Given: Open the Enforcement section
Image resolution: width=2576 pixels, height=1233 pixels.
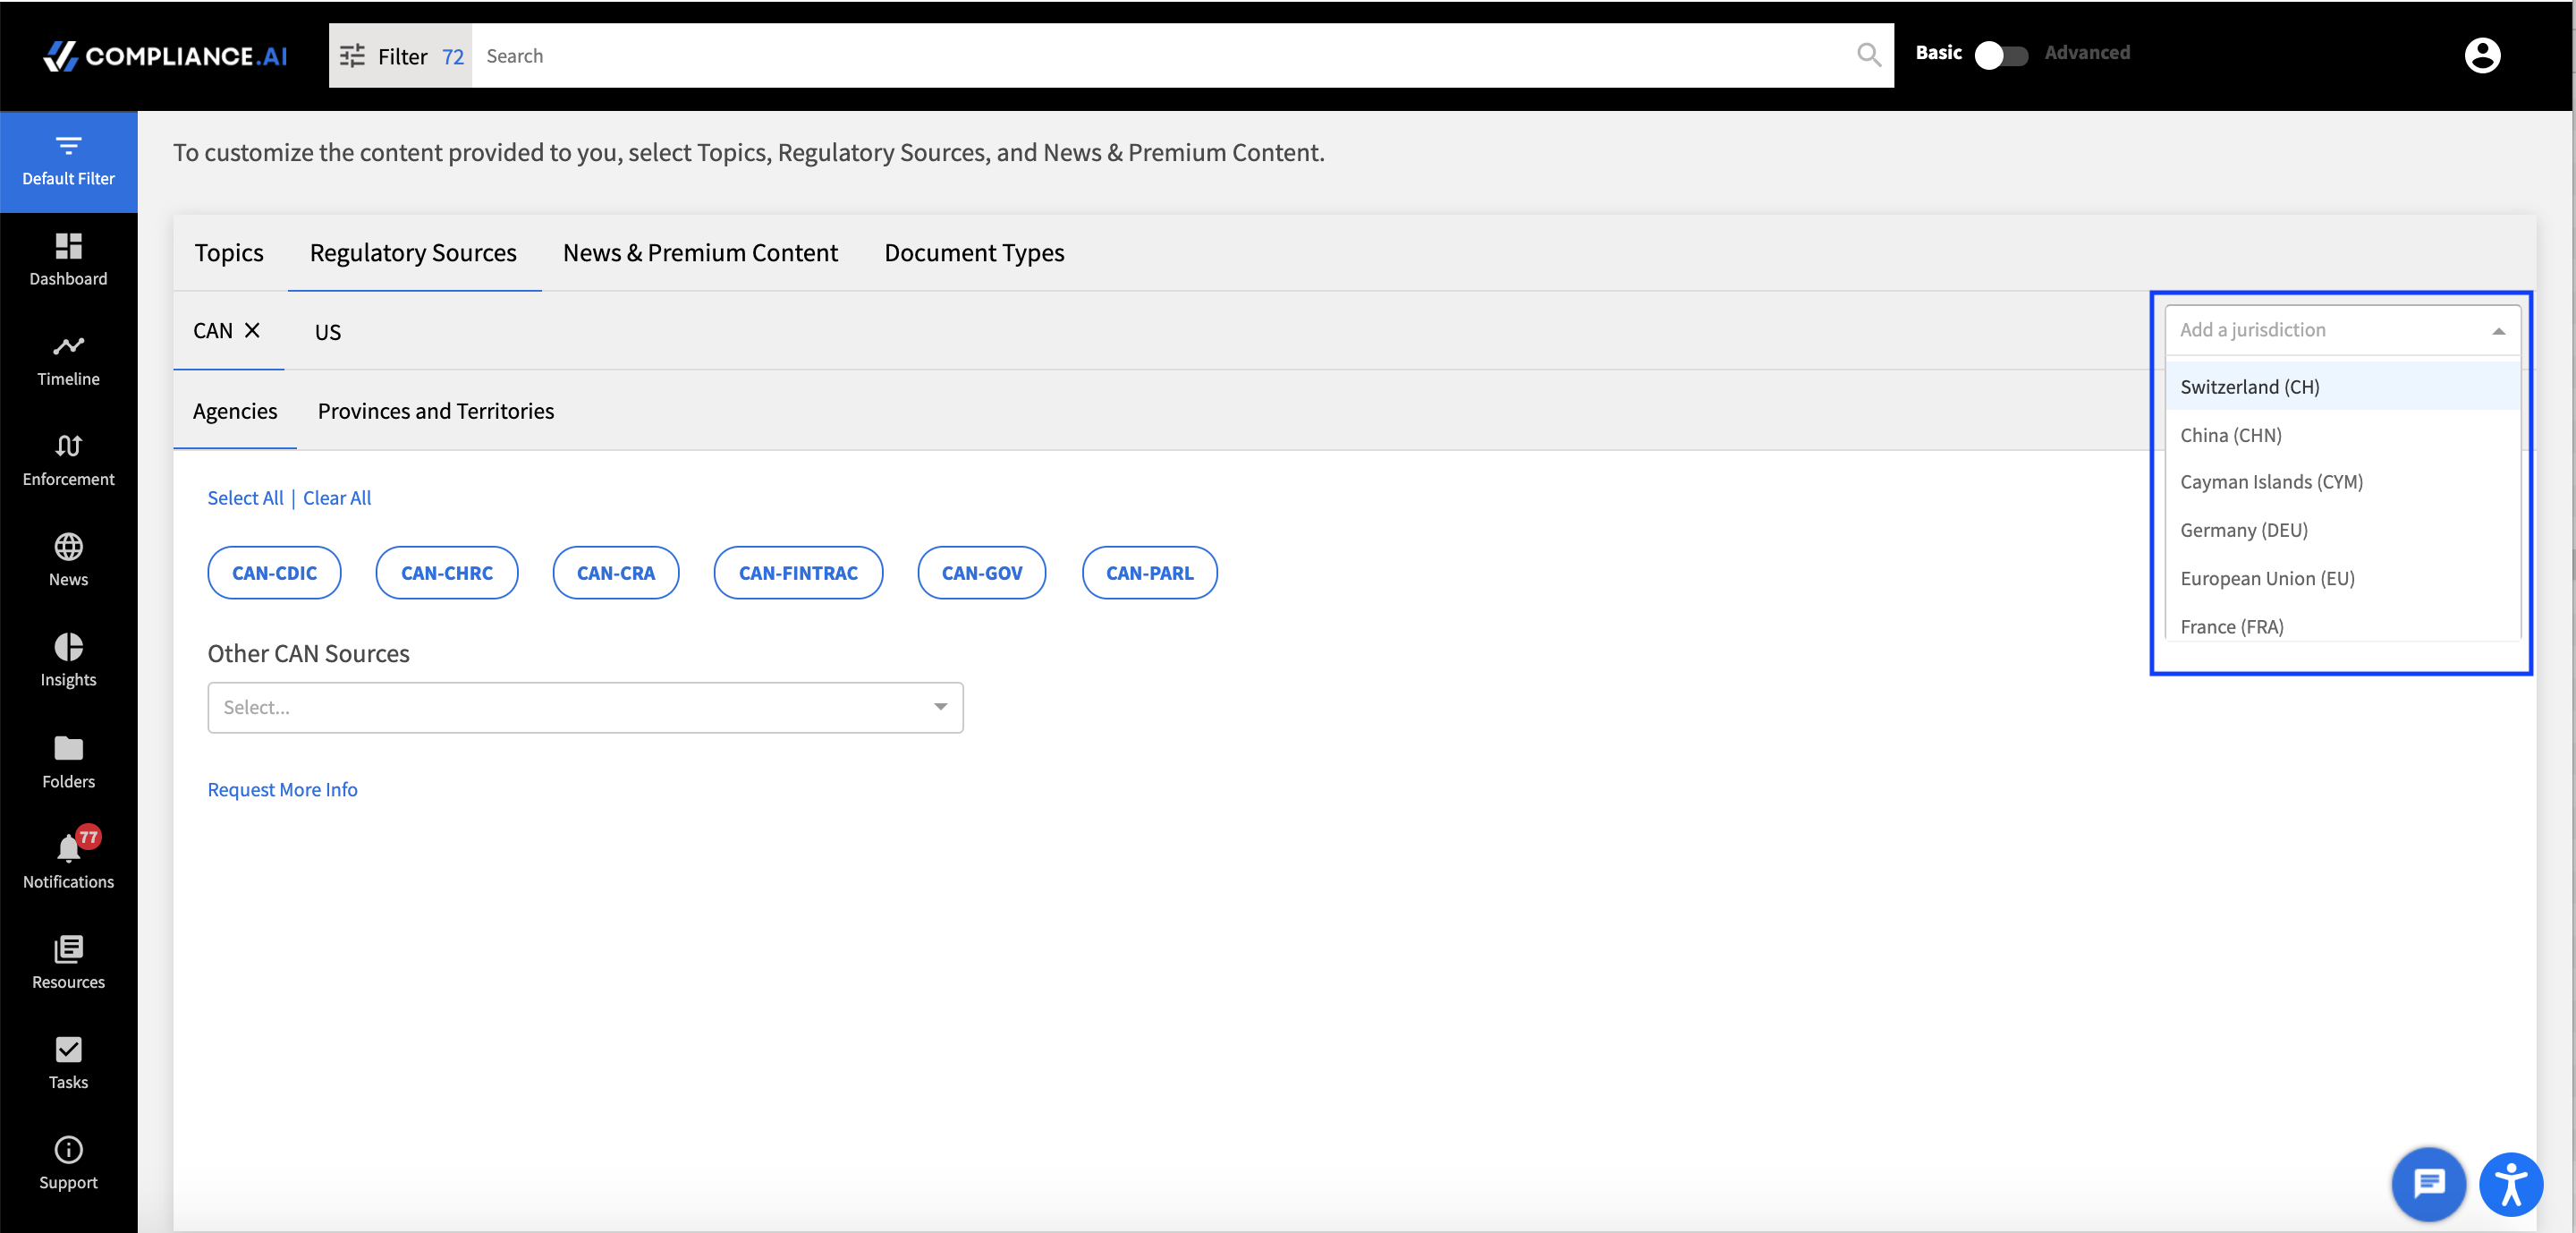Looking at the screenshot, I should coord(68,460).
